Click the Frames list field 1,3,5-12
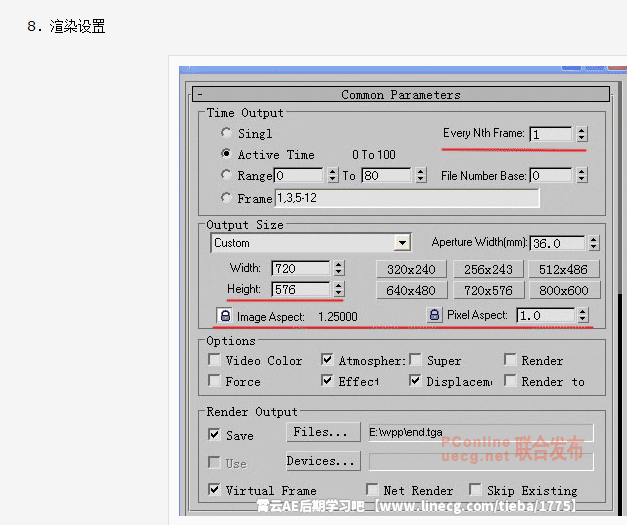The height and width of the screenshot is (525, 627). point(407,198)
